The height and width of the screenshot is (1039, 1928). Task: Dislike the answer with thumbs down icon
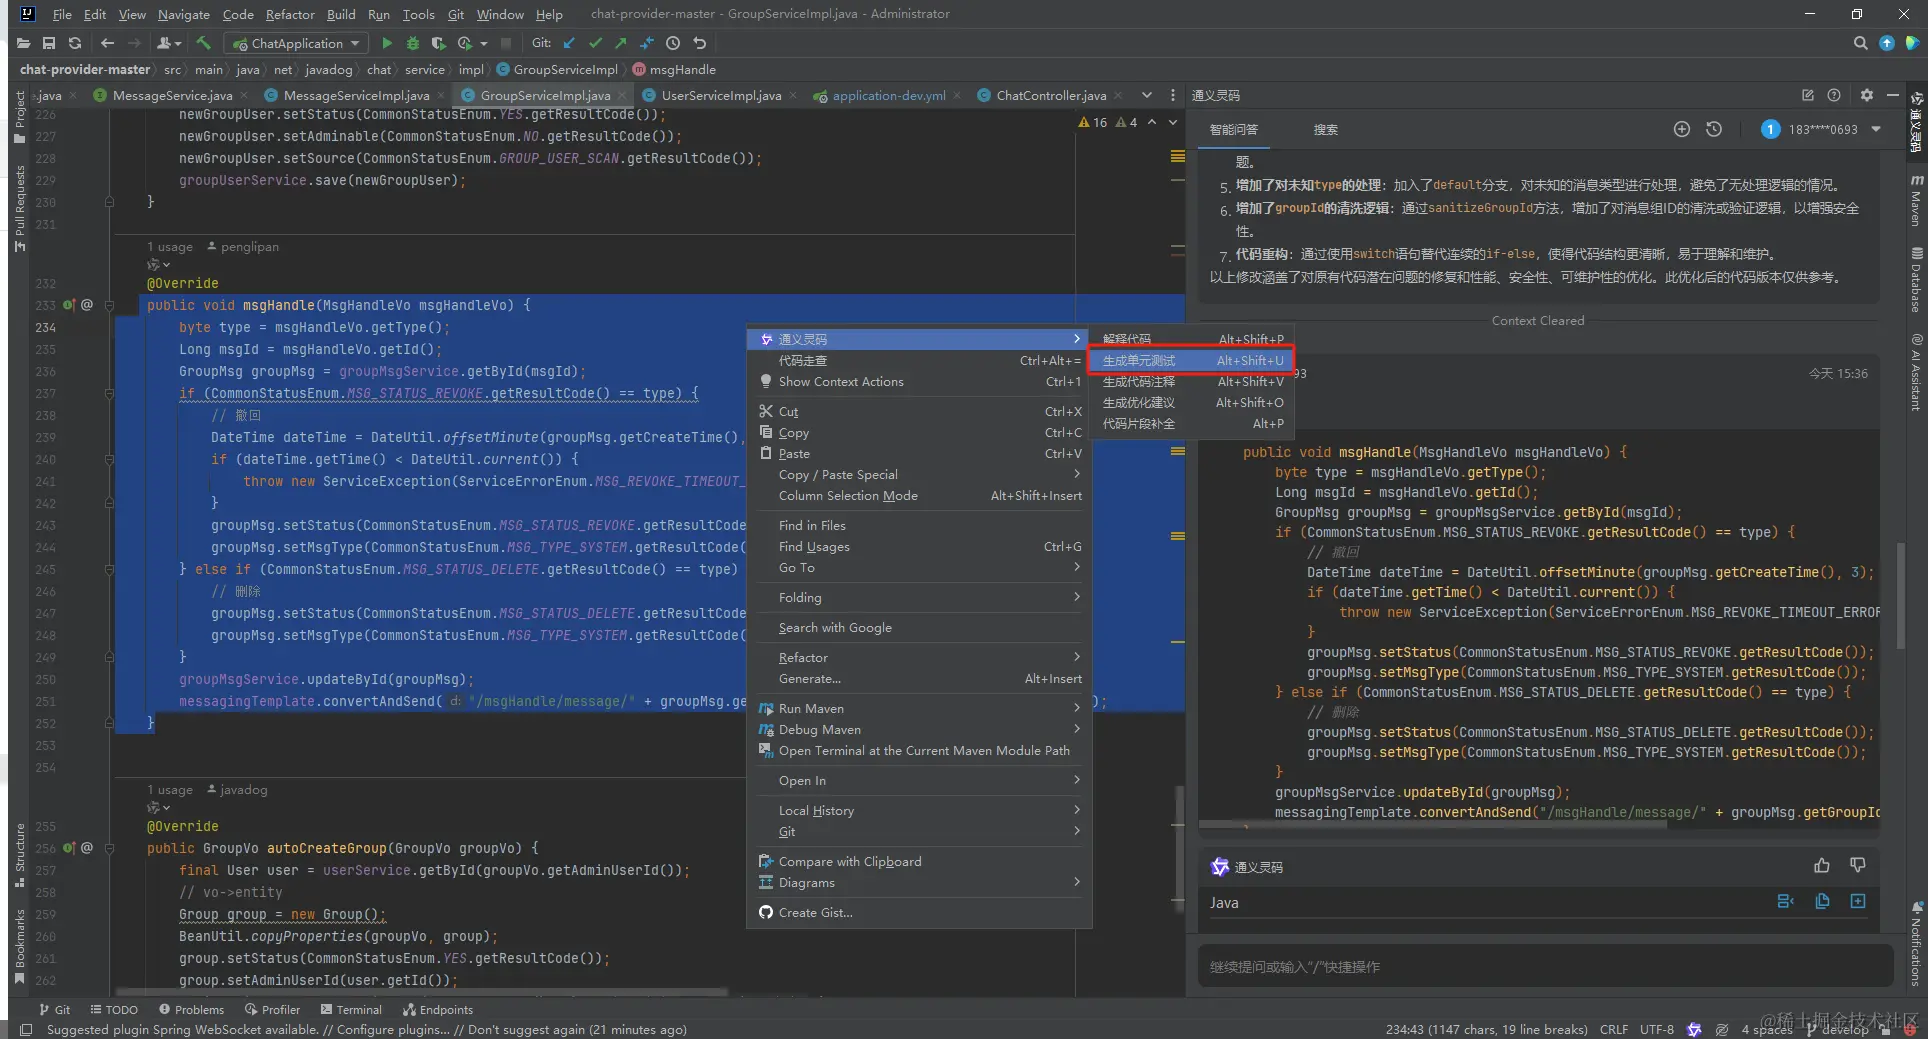click(x=1858, y=866)
